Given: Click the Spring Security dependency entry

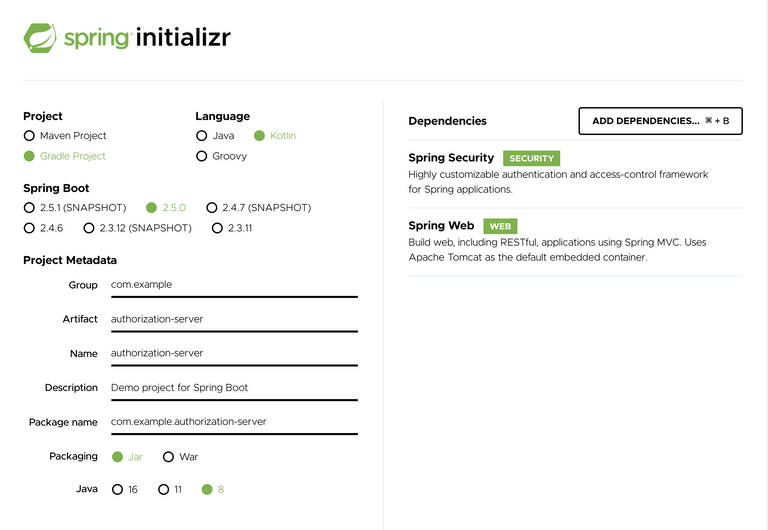Looking at the screenshot, I should [576, 173].
